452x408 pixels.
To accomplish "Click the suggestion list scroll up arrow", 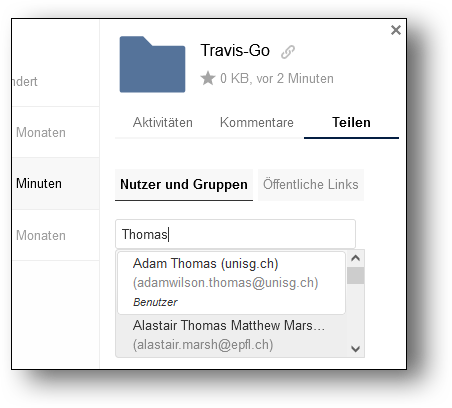I will click(355, 258).
